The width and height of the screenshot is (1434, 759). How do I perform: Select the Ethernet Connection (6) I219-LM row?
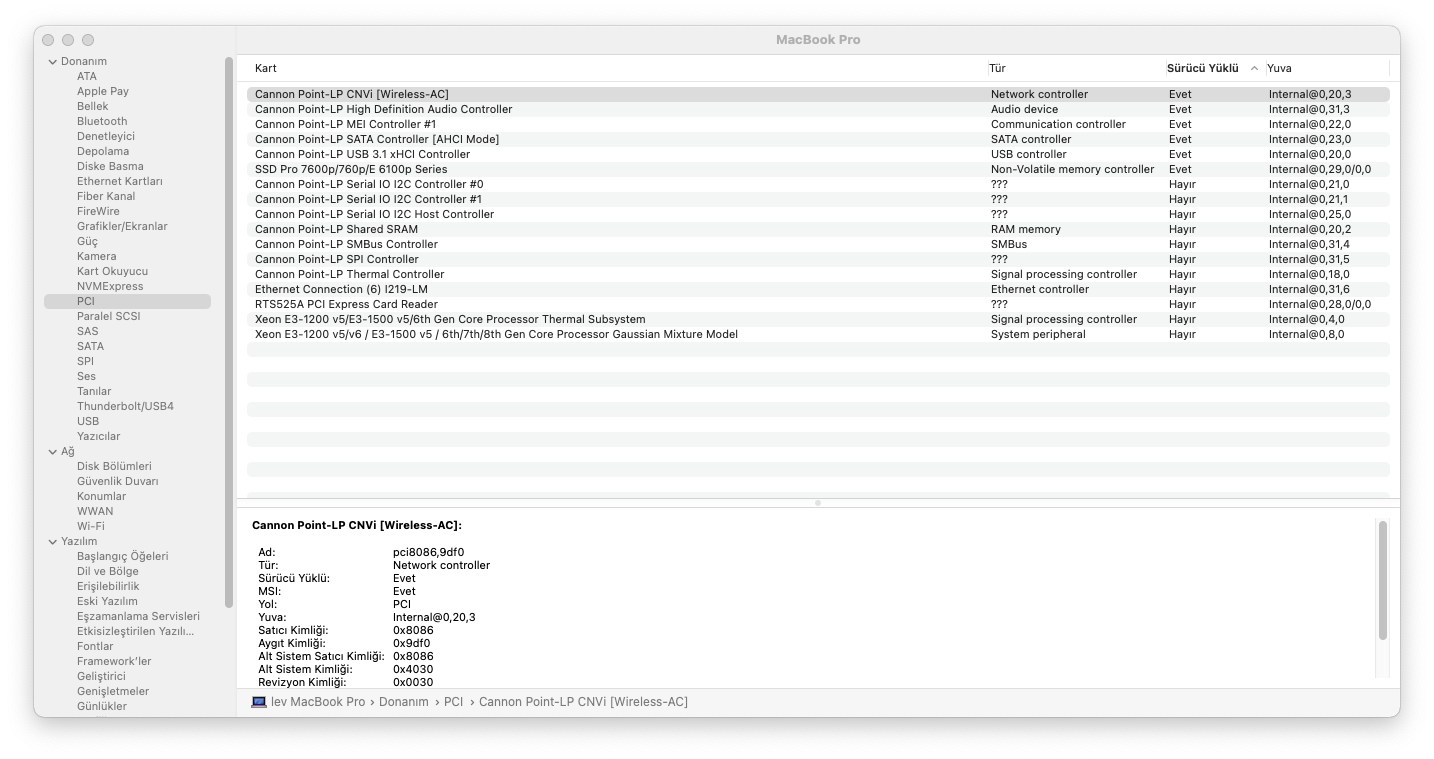[x=818, y=289]
